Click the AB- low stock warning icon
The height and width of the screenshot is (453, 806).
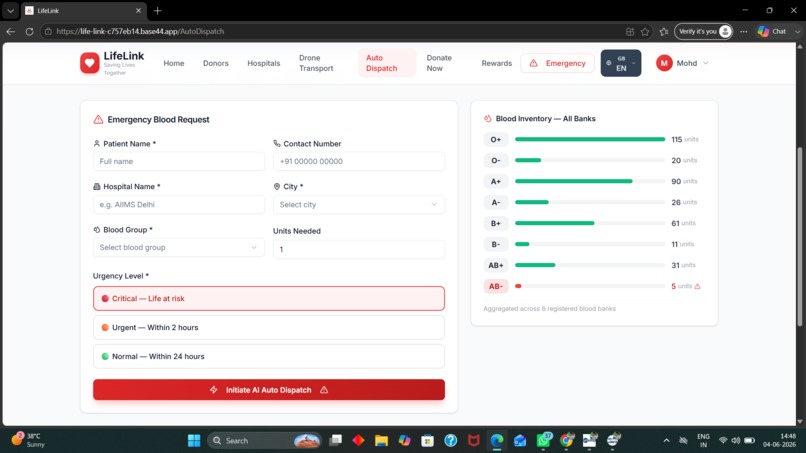click(698, 286)
